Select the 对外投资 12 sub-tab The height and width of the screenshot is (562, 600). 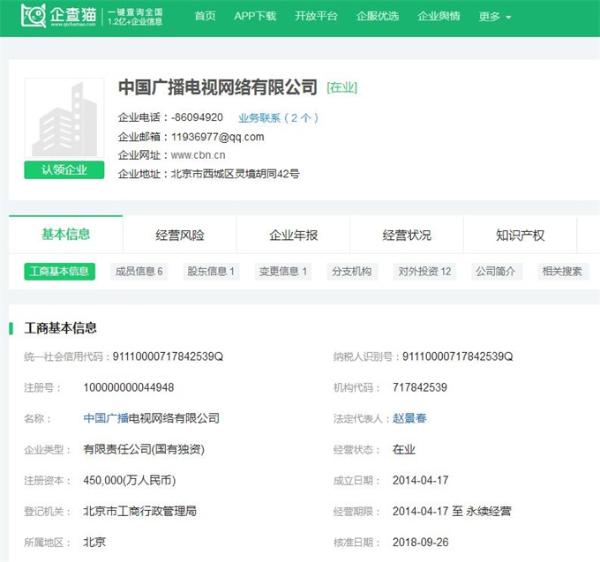(x=425, y=272)
